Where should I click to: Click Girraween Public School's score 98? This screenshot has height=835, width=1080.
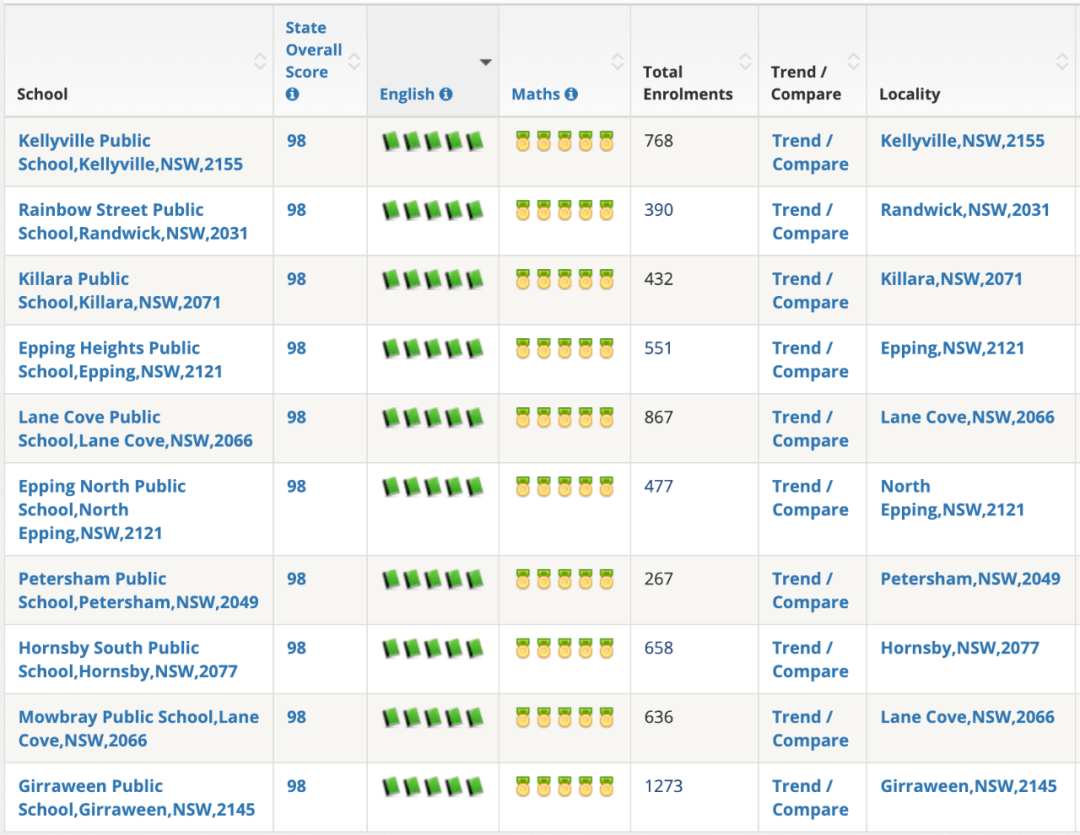(x=296, y=786)
